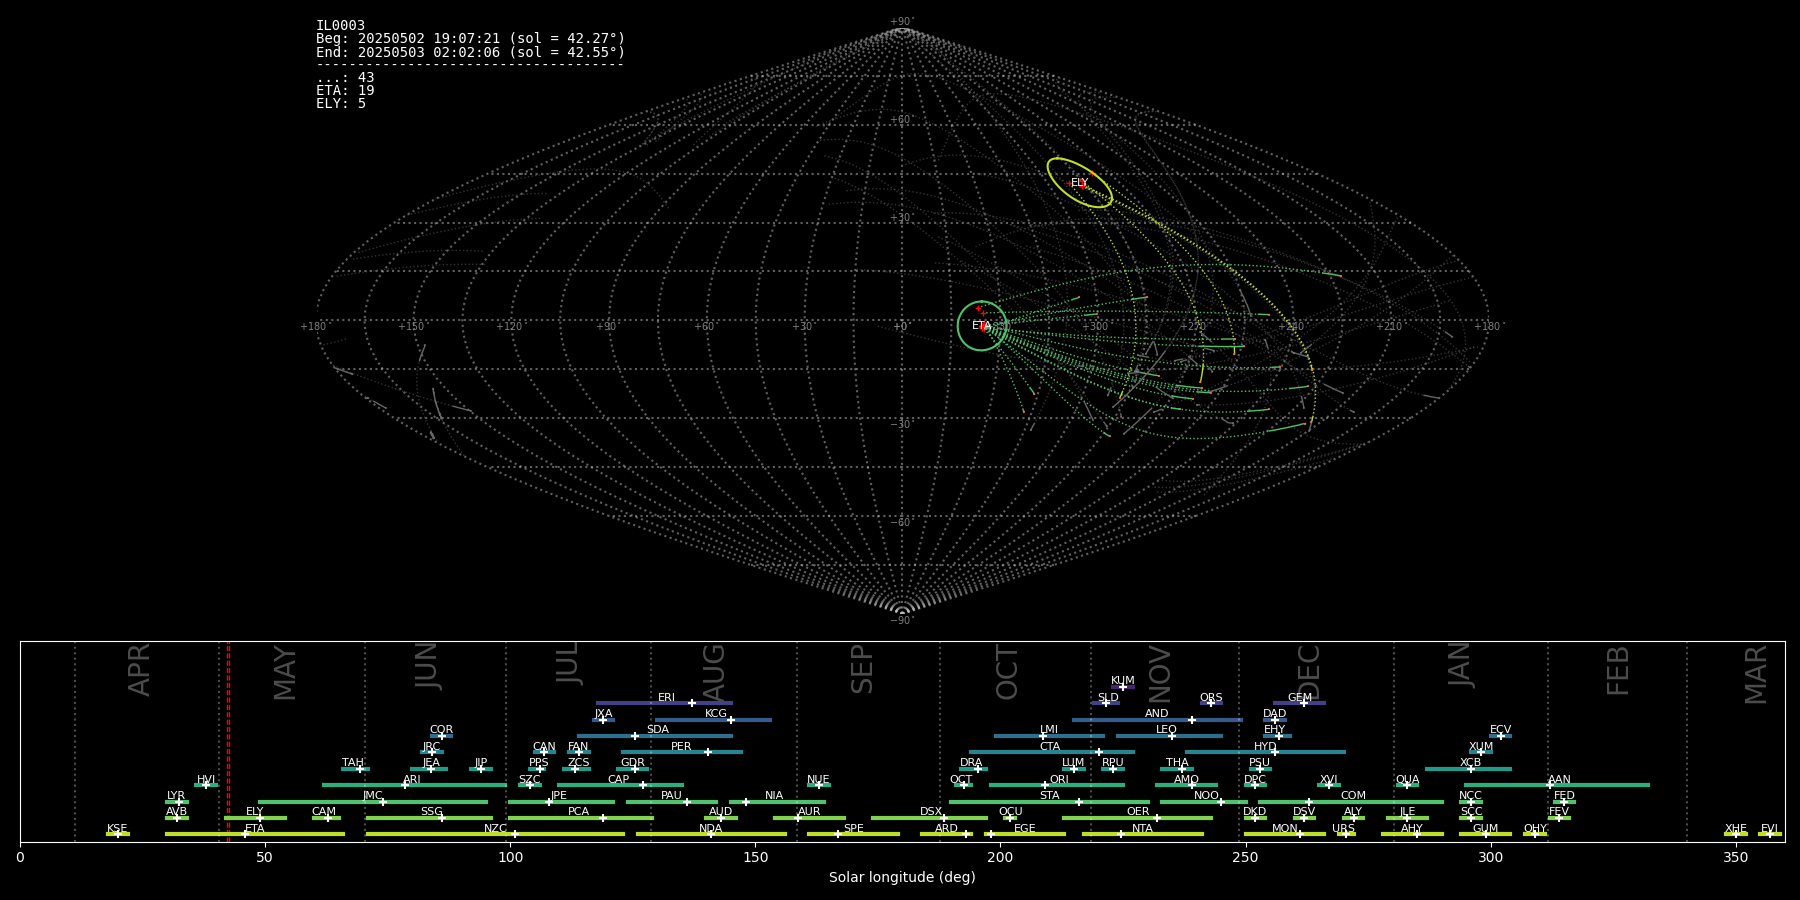Click the 200 tick label on the axis

pyautogui.click(x=1000, y=857)
